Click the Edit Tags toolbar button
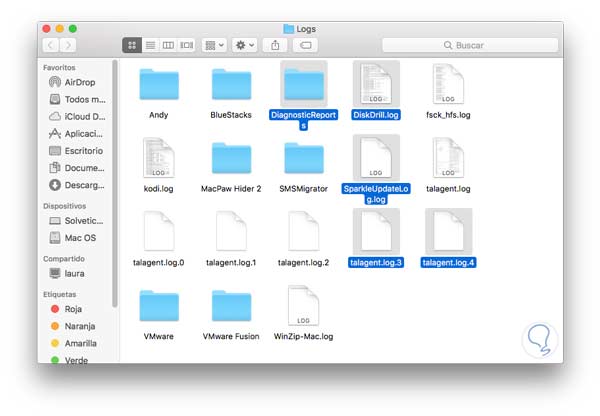The width and height of the screenshot is (600, 416). 305,45
